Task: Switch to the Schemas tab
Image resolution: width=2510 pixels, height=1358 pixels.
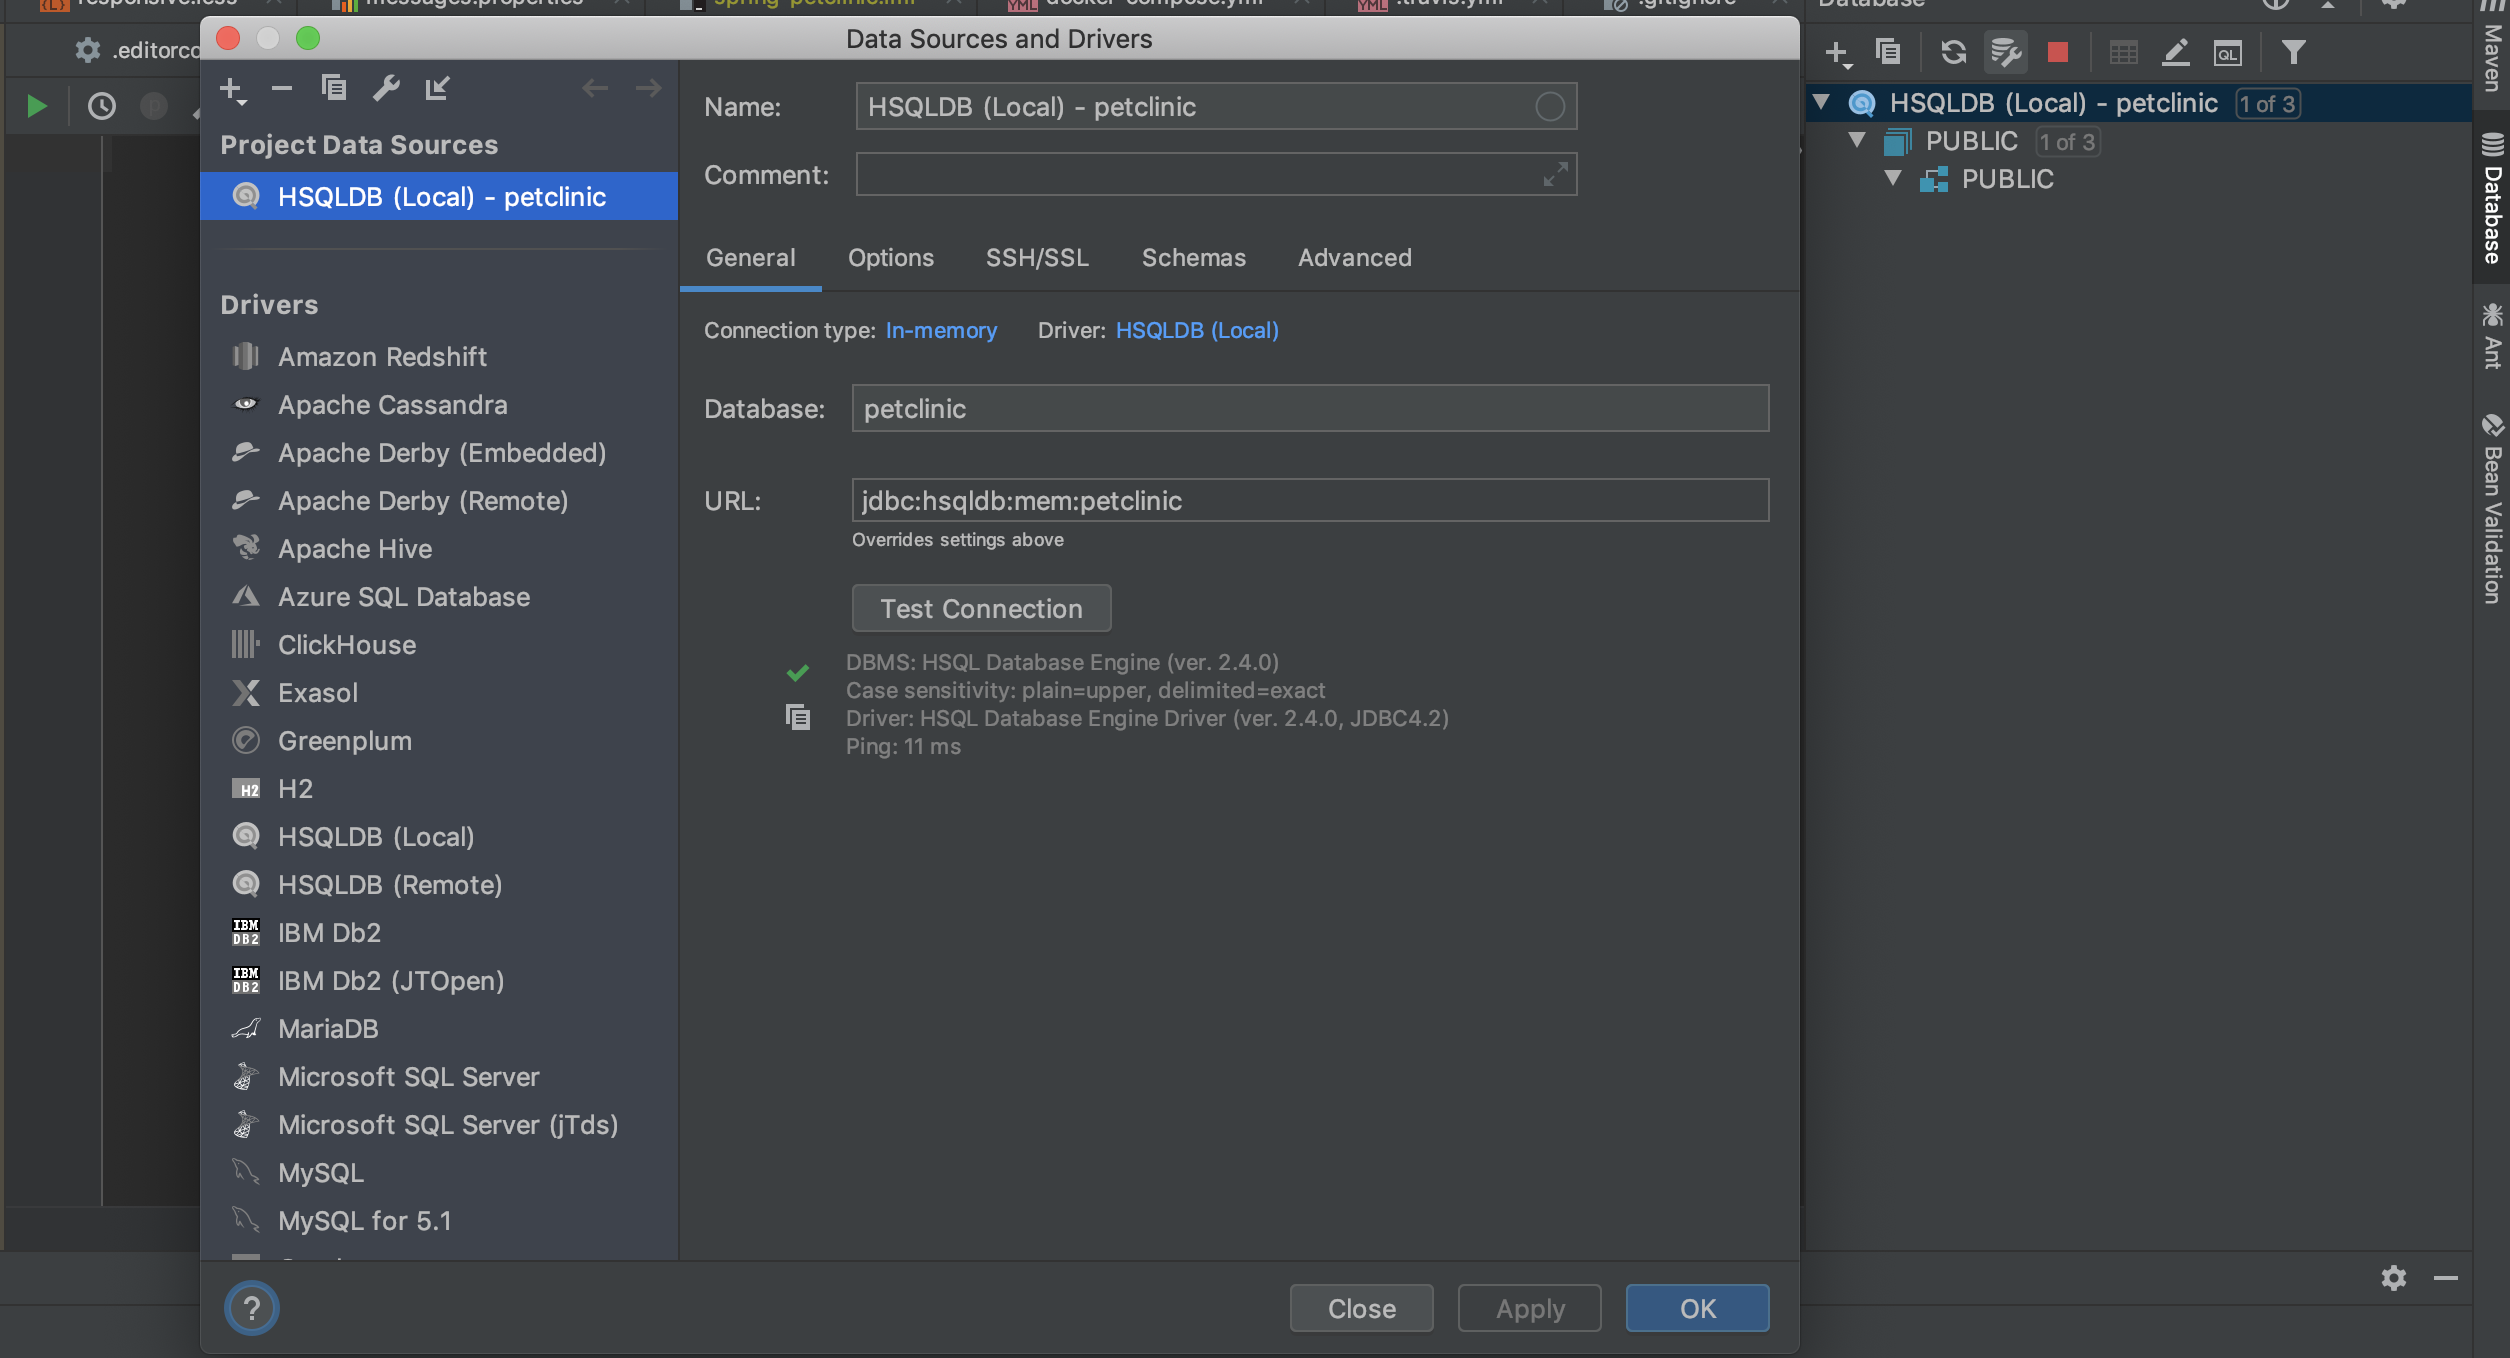Action: 1193,258
